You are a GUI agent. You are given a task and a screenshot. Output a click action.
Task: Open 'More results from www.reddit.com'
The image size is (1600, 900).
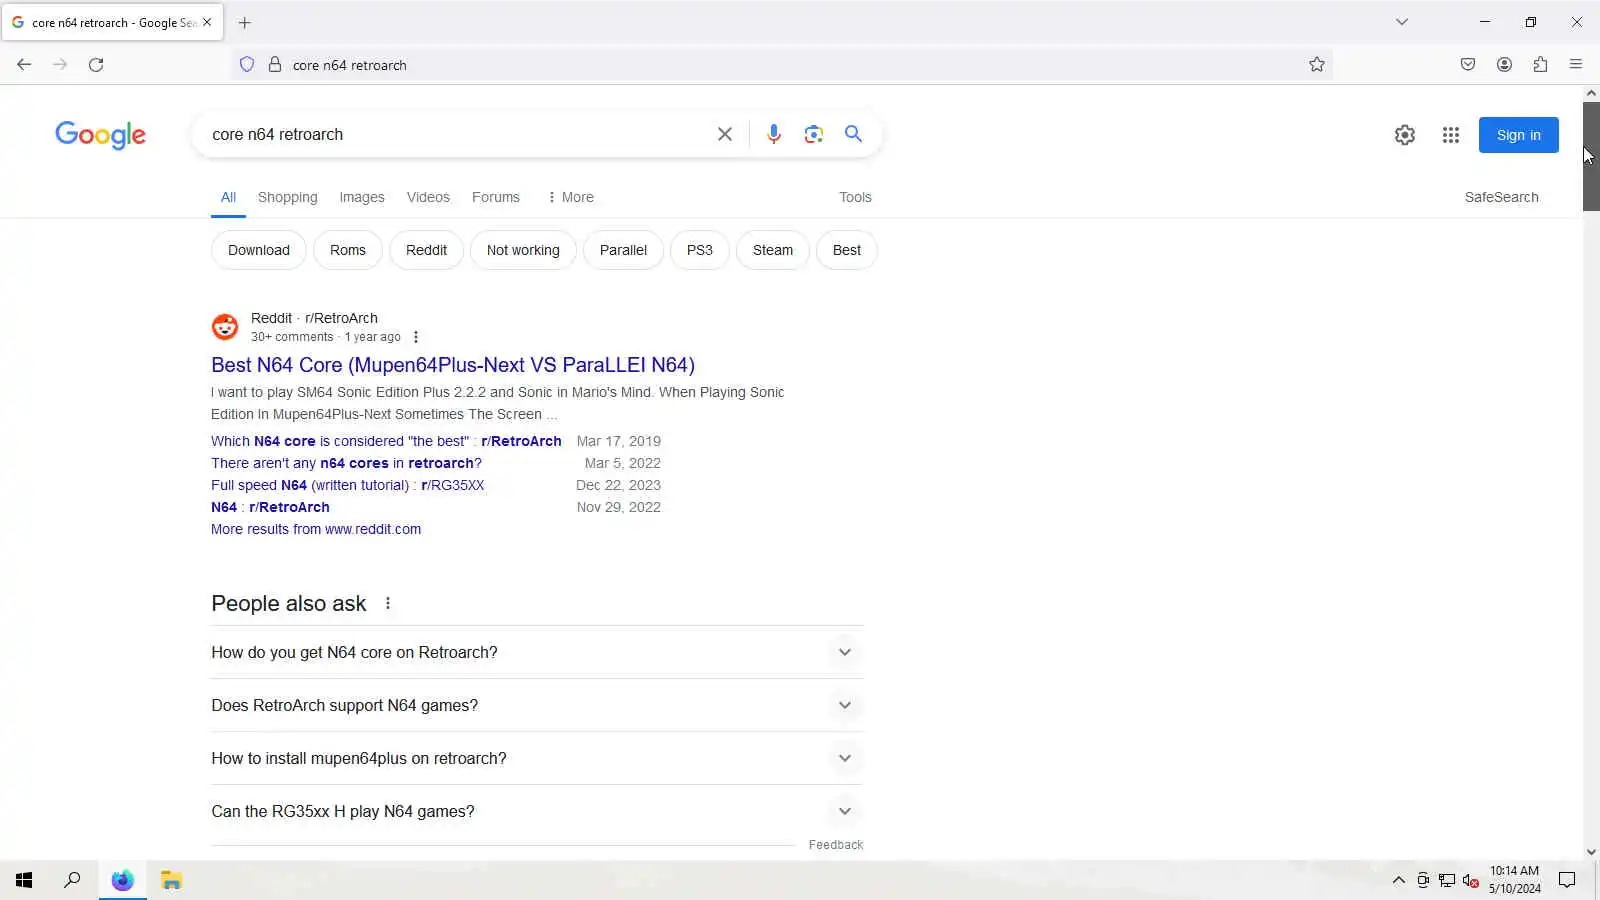(x=316, y=529)
